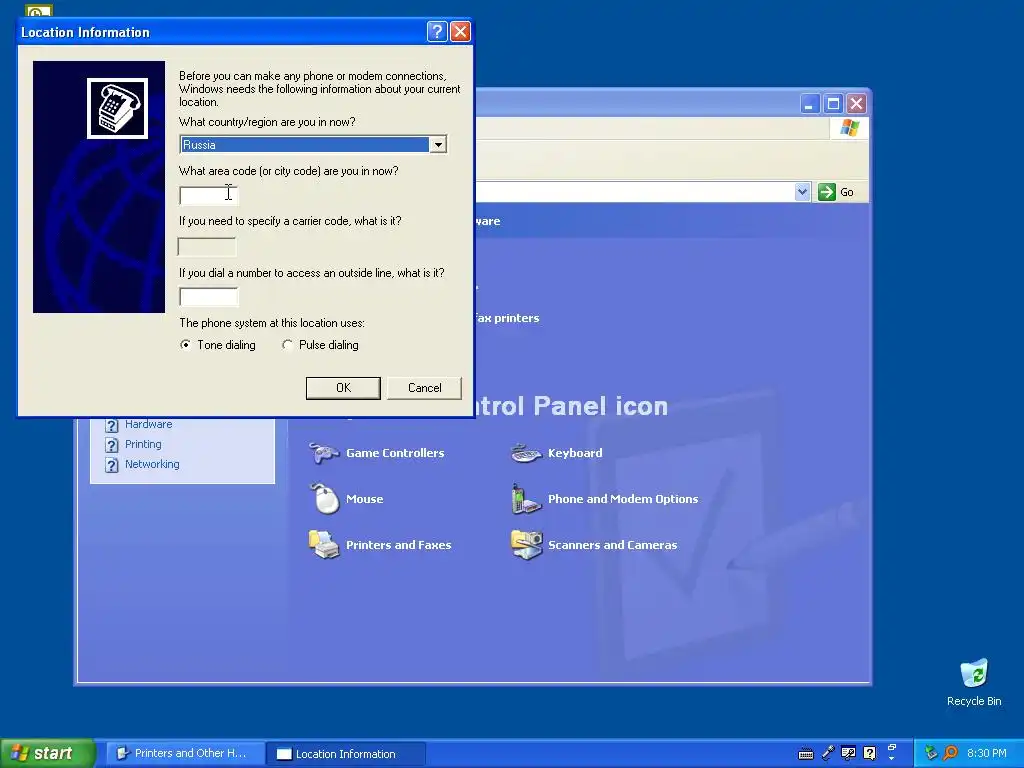Screen dimensions: 1024x768
Task: Open the Recycle Bin desktop icon
Action: [x=974, y=674]
